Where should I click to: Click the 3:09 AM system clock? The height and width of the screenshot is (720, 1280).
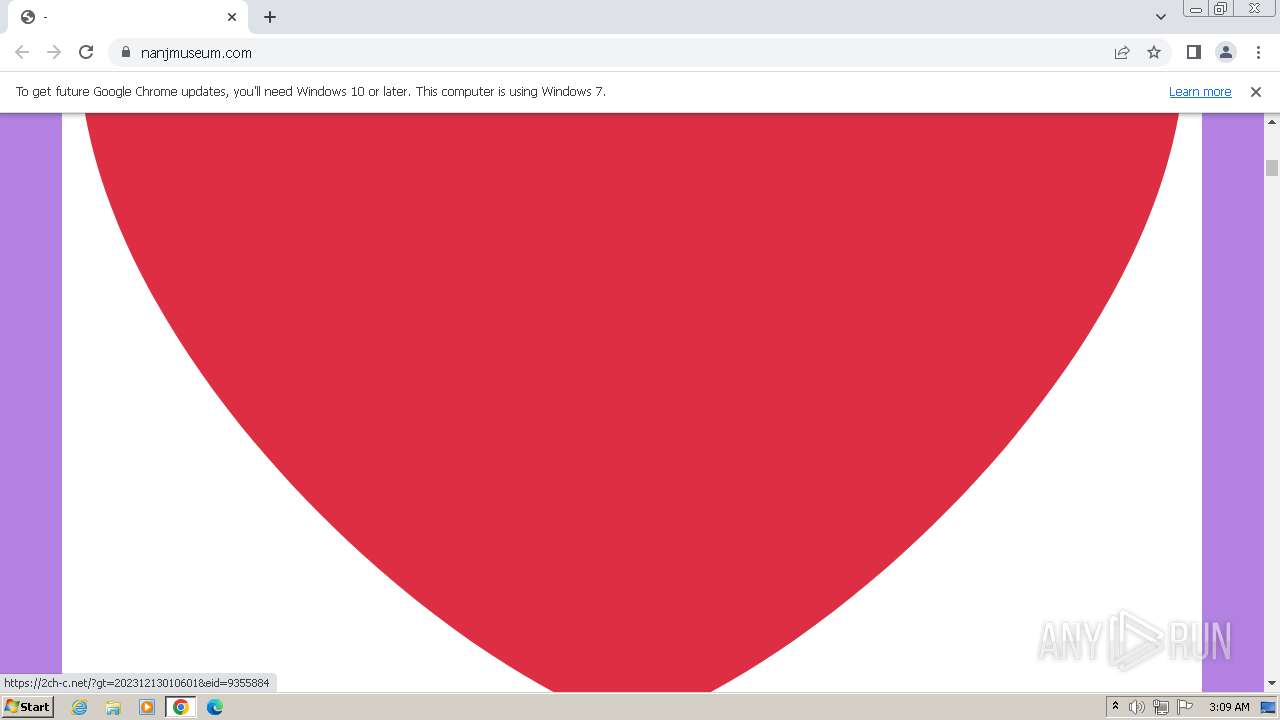point(1229,707)
